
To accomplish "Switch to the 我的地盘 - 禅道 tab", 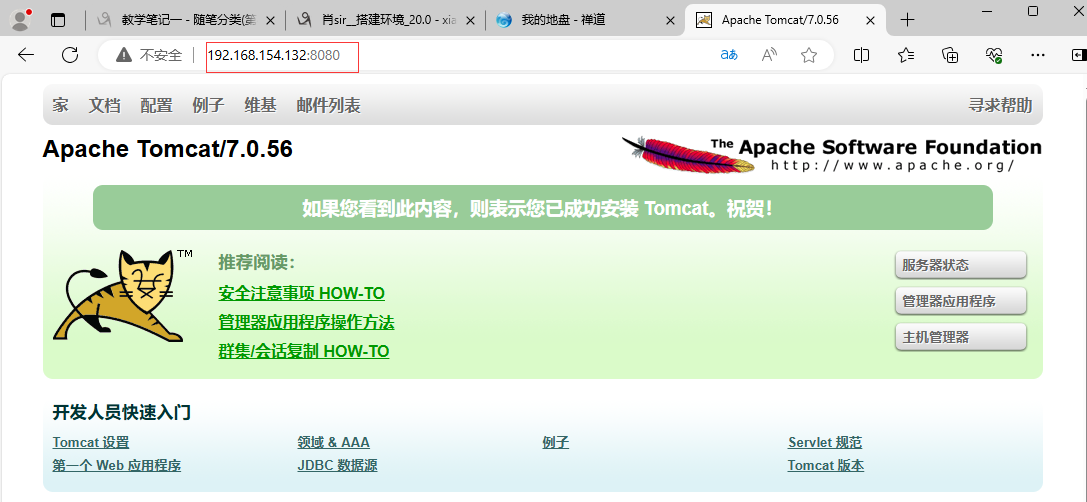I will tap(585, 20).
